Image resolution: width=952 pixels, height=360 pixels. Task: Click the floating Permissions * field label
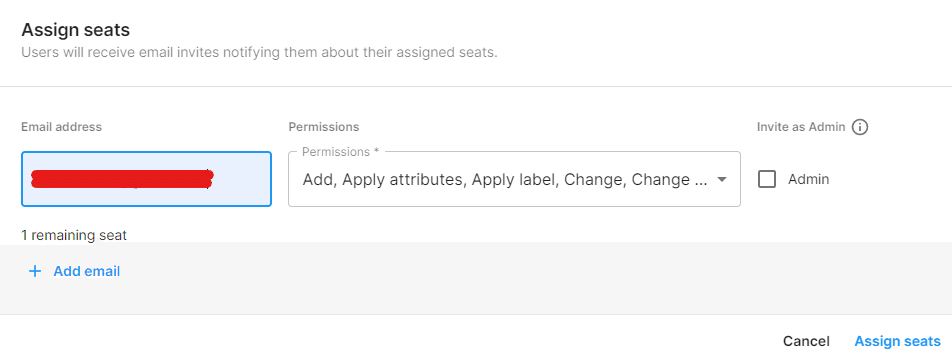coord(341,152)
